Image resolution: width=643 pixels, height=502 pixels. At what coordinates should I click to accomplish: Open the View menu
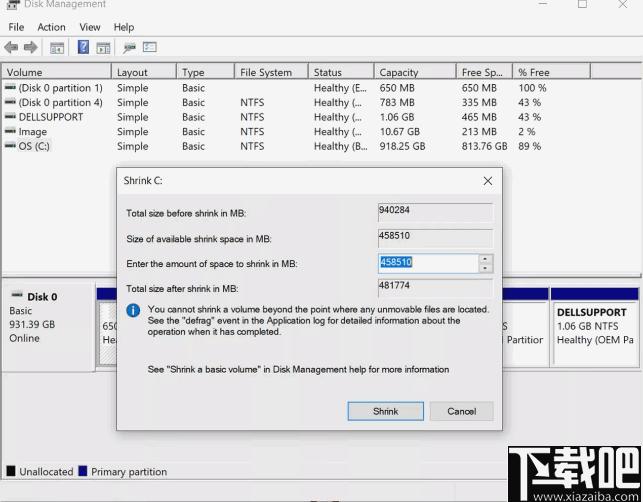point(90,27)
